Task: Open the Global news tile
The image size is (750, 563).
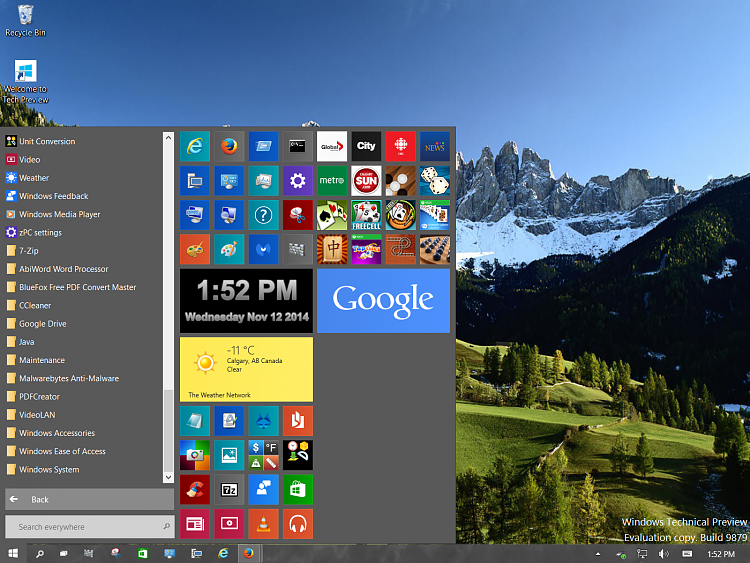Action: point(332,146)
